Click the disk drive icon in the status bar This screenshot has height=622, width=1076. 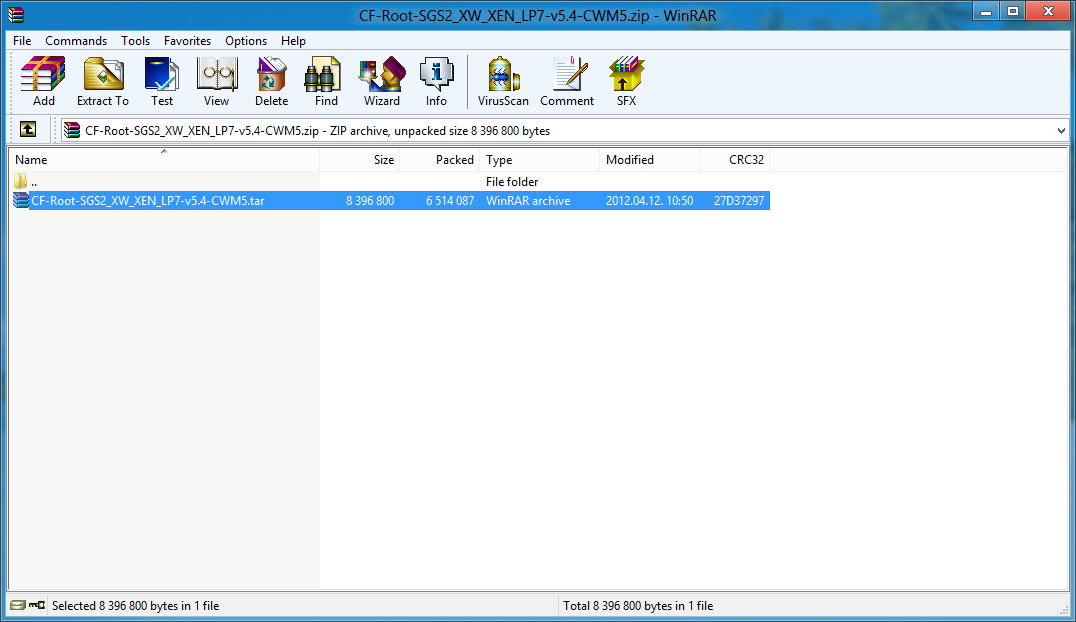coord(18,605)
